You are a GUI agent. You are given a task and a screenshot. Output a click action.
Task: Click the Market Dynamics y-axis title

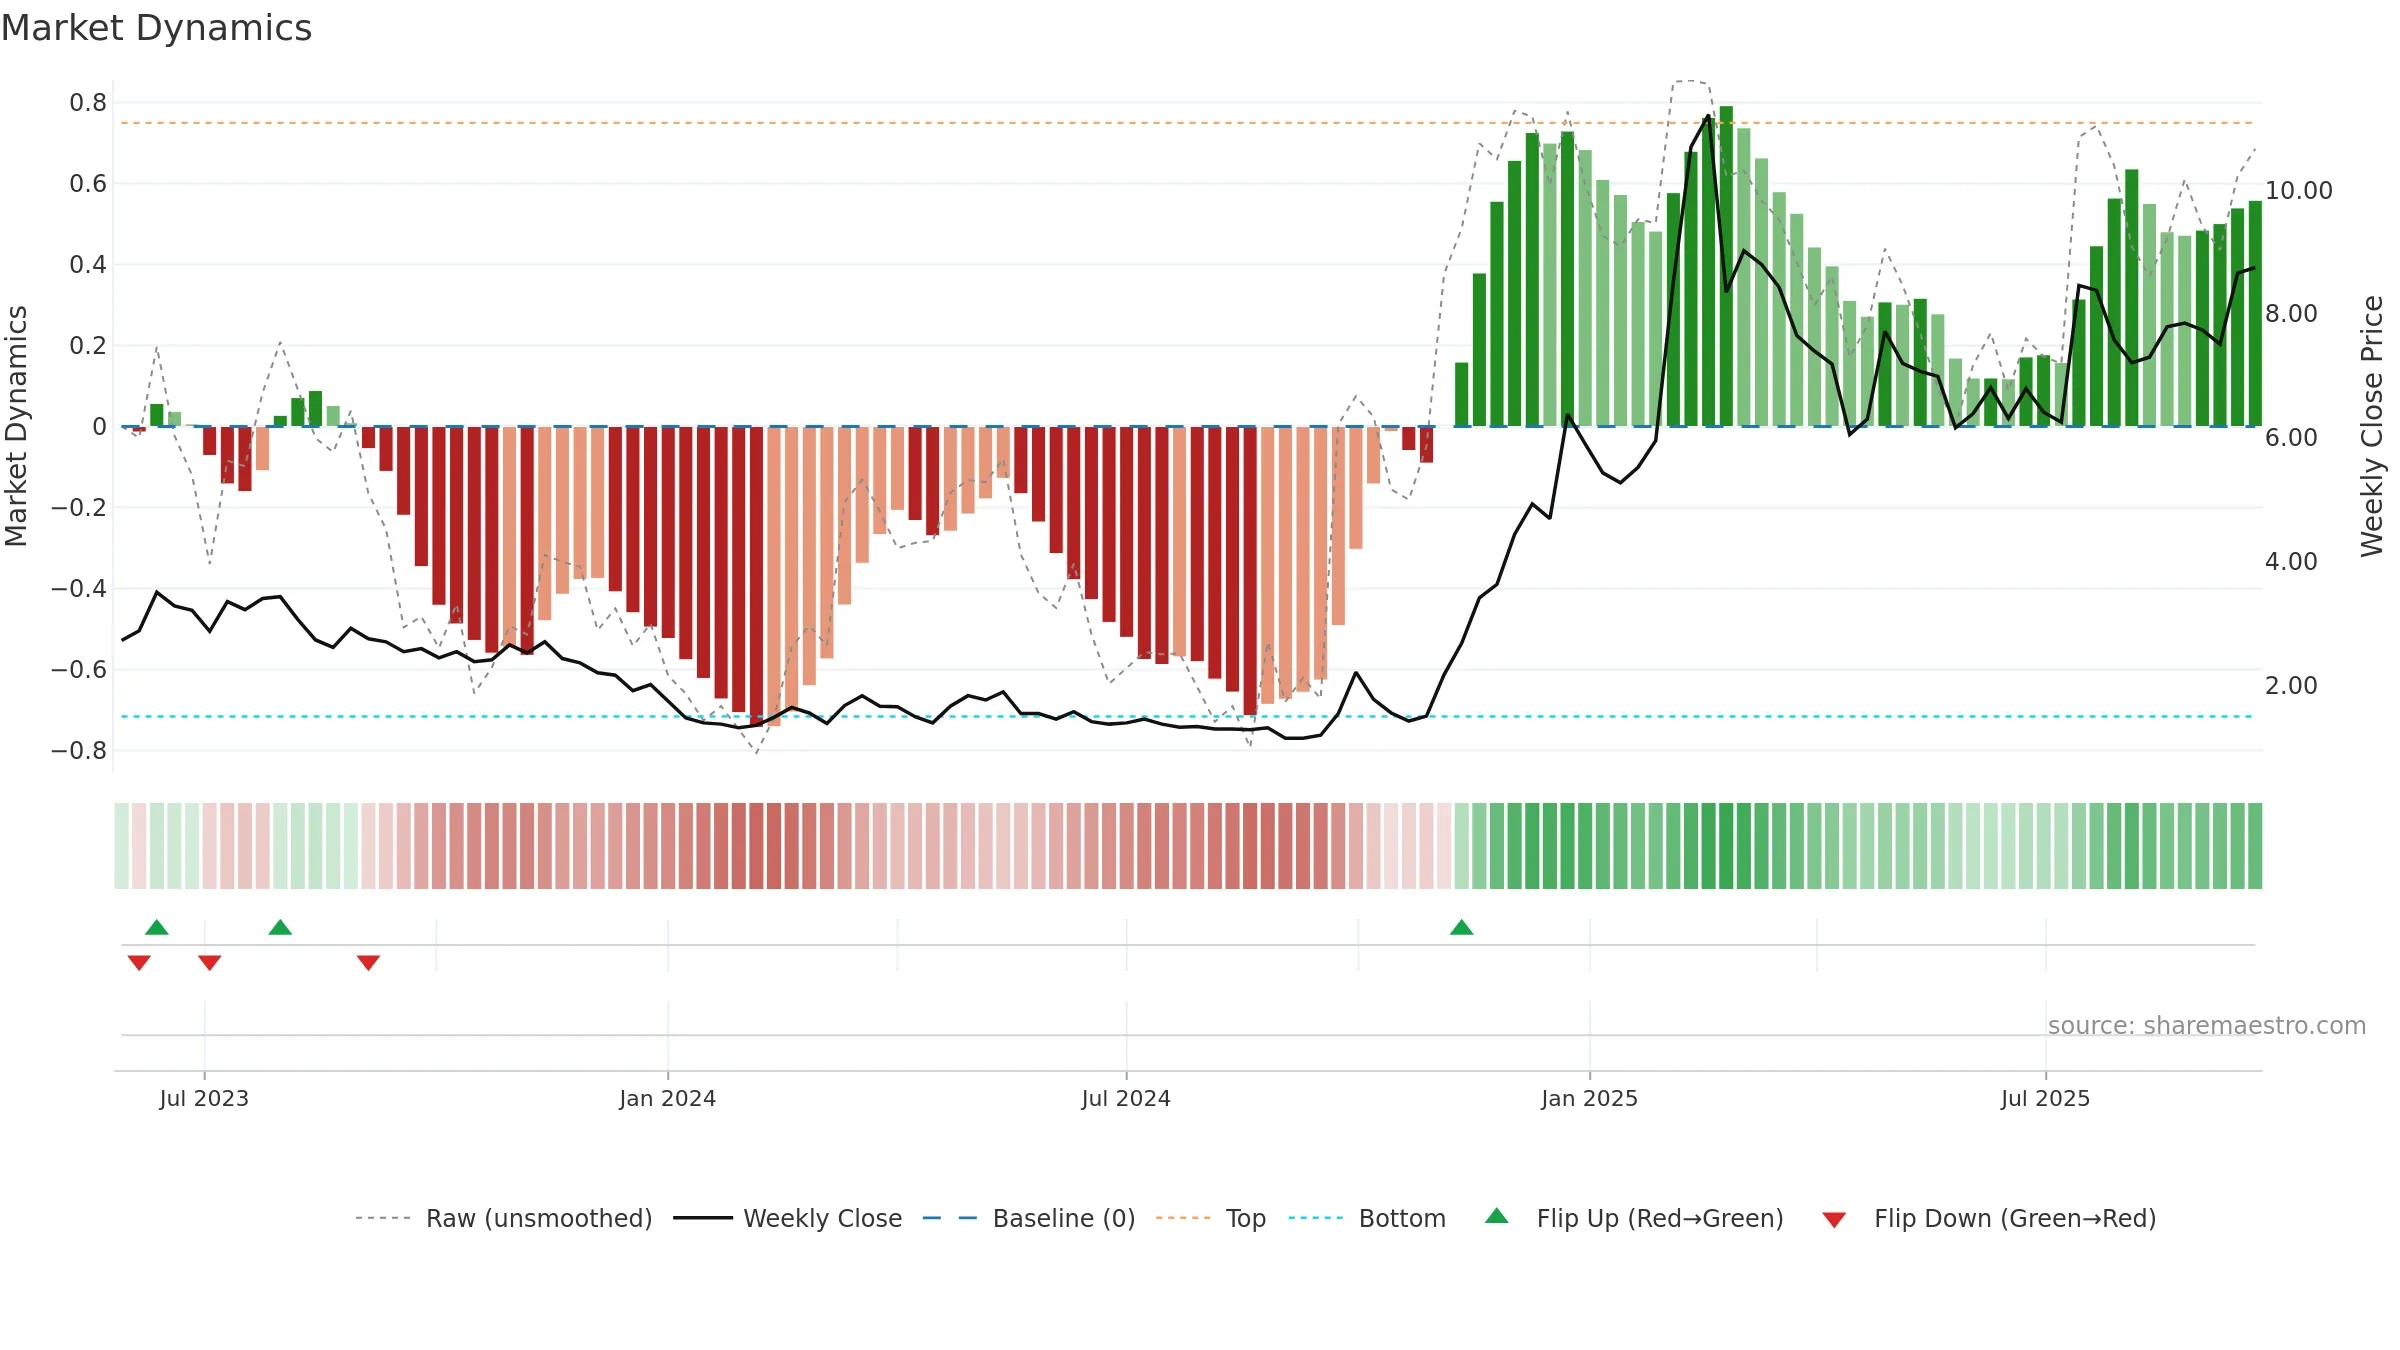[16, 426]
